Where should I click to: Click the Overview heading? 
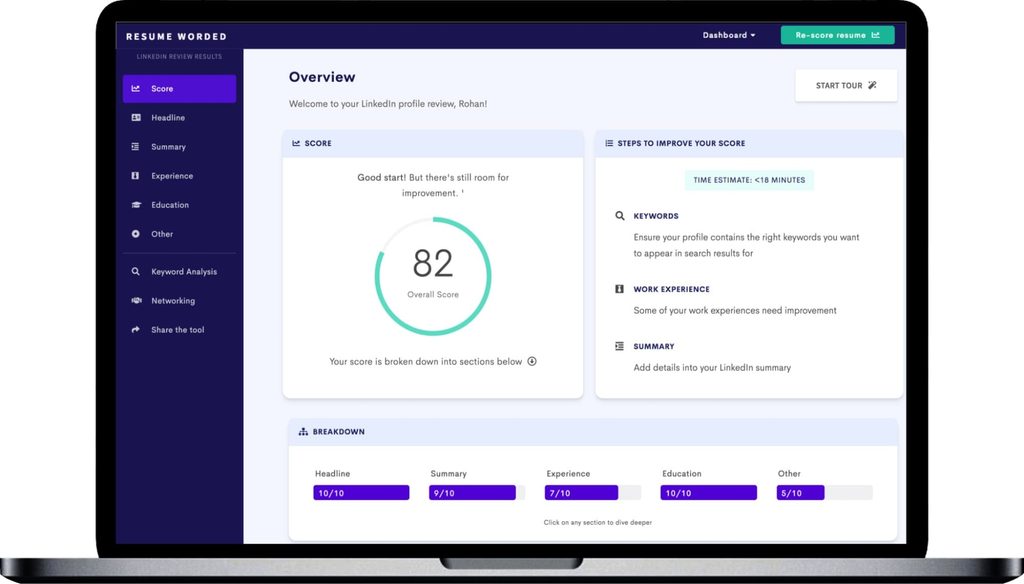point(322,77)
